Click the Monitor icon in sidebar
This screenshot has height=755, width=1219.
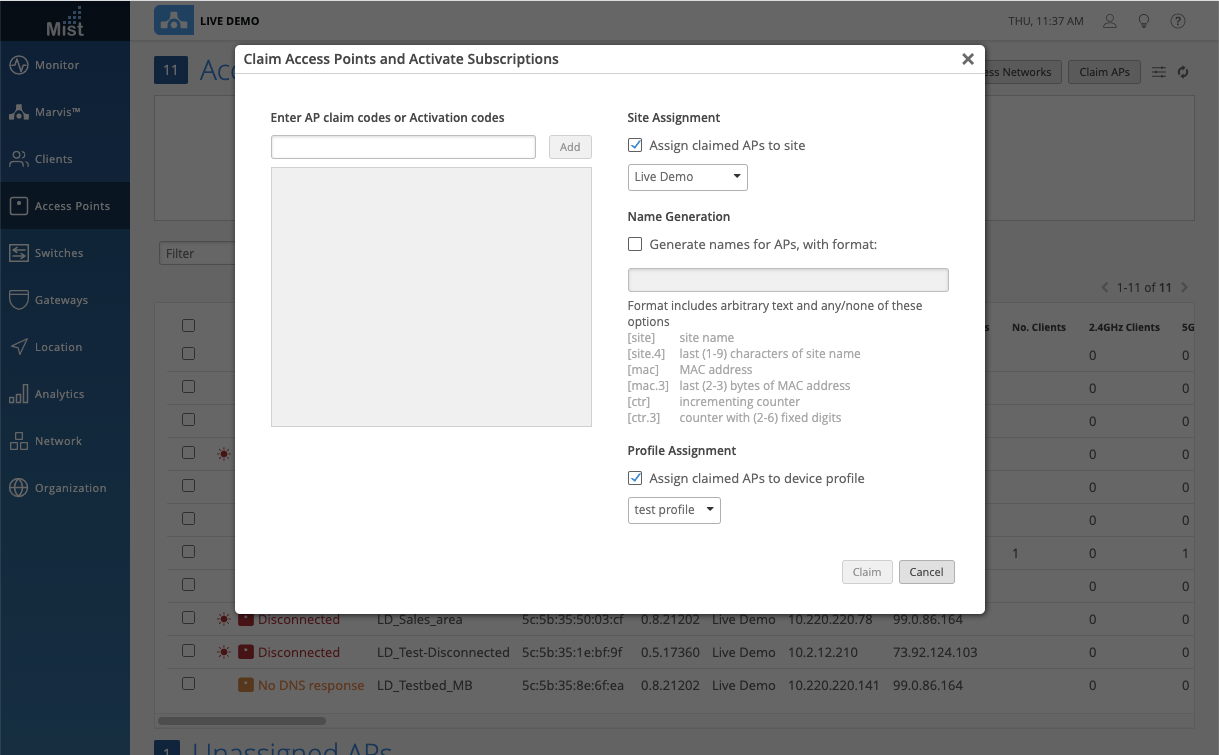point(18,65)
